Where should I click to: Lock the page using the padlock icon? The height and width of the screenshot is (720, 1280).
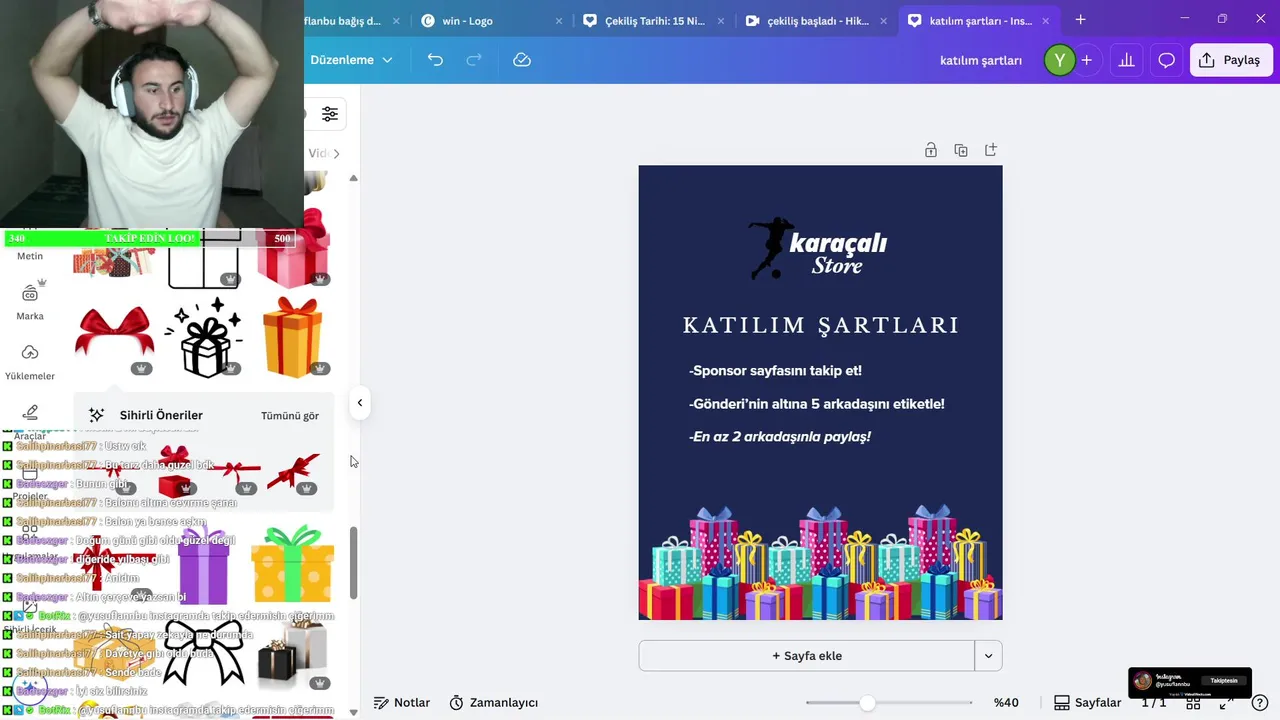coord(931,150)
